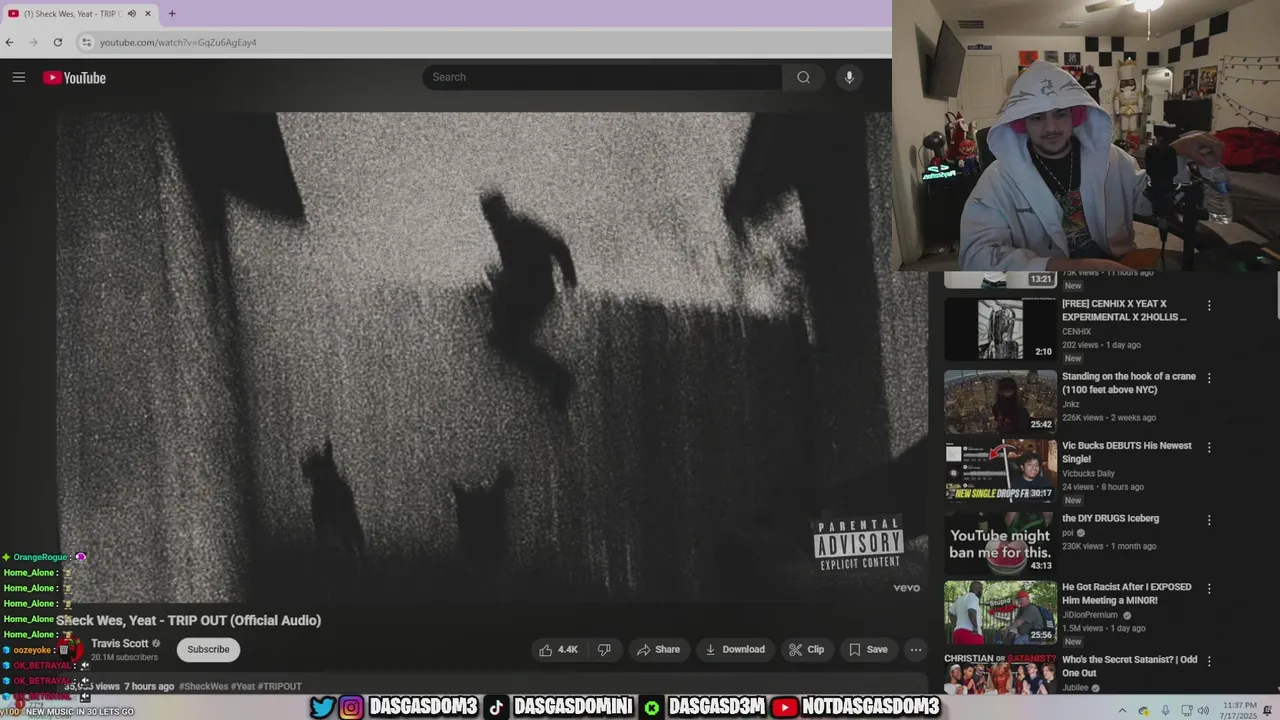Open network settings from taskbar icon
The height and width of the screenshot is (720, 1280).
1187,711
